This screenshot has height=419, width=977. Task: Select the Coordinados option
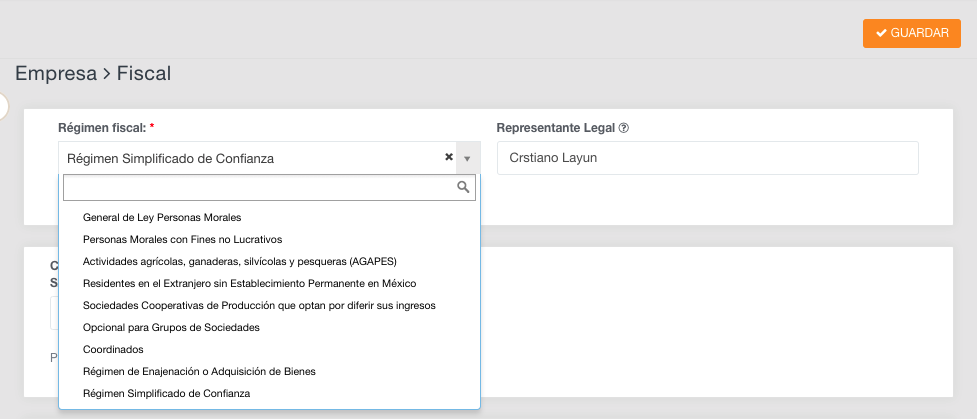(114, 349)
